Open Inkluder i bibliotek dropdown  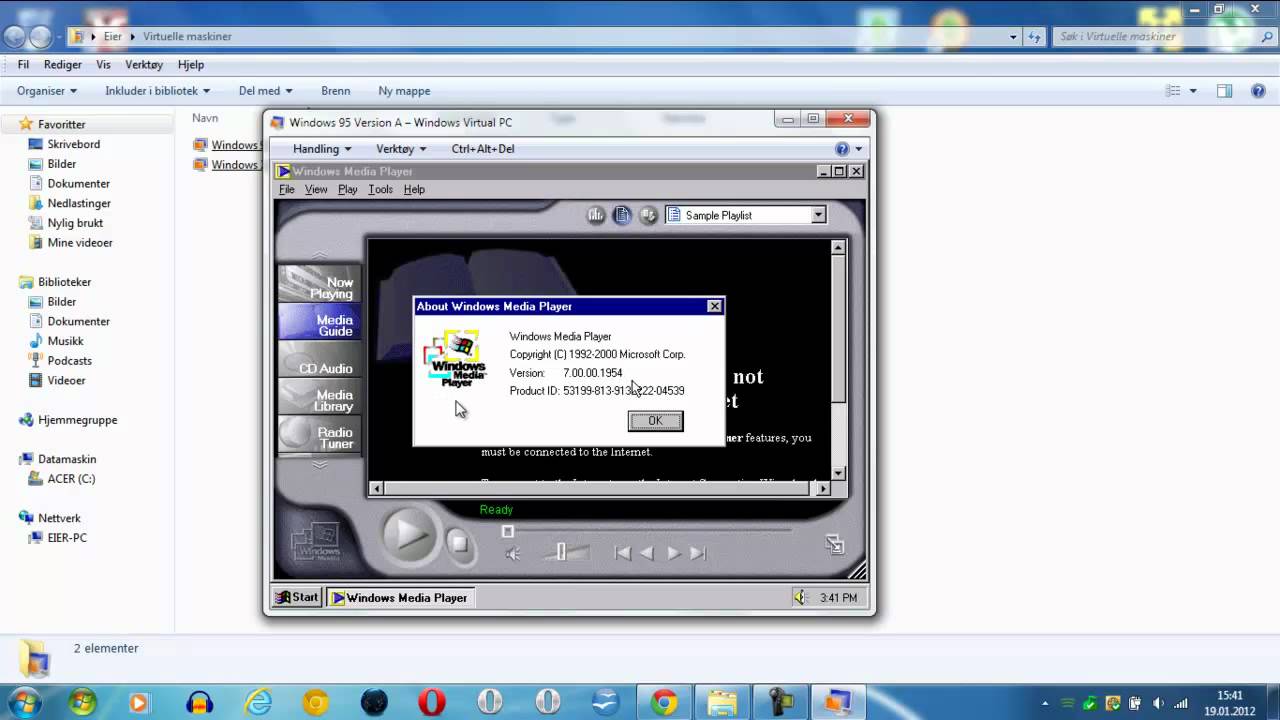point(158,91)
